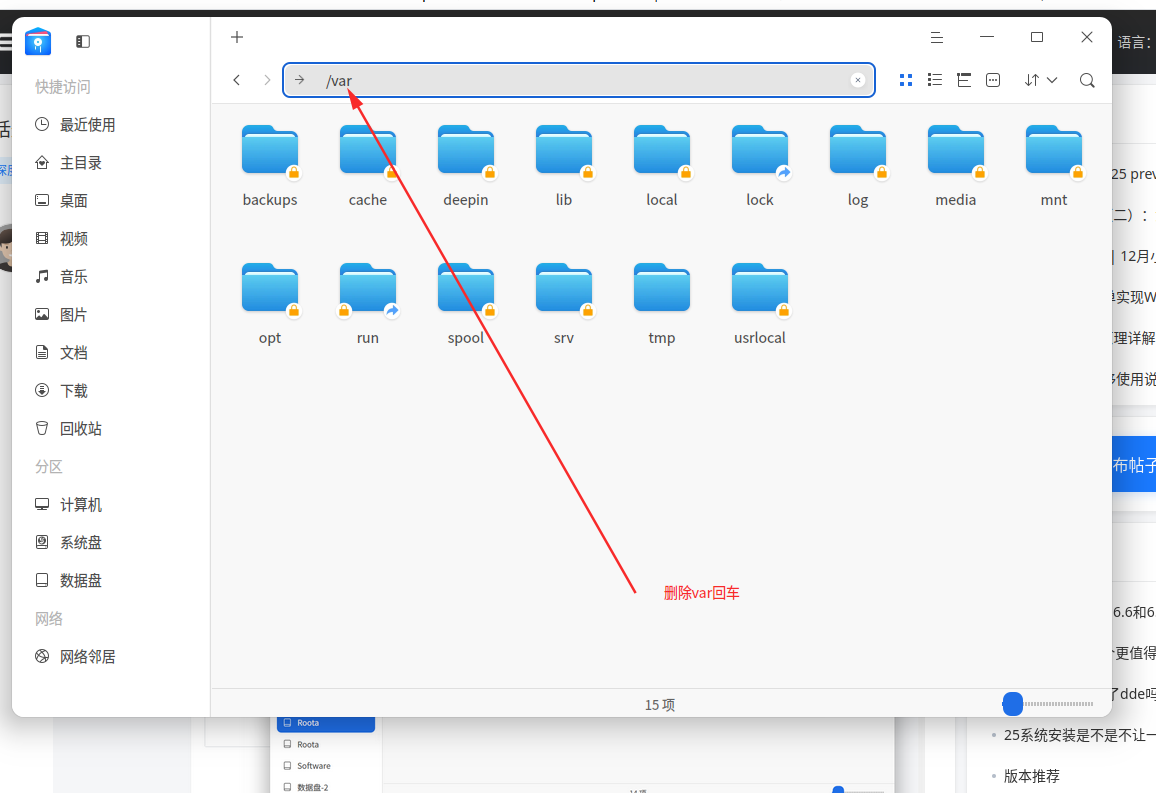The width and height of the screenshot is (1156, 793).
Task: Open the tmp folder
Action: pos(662,304)
